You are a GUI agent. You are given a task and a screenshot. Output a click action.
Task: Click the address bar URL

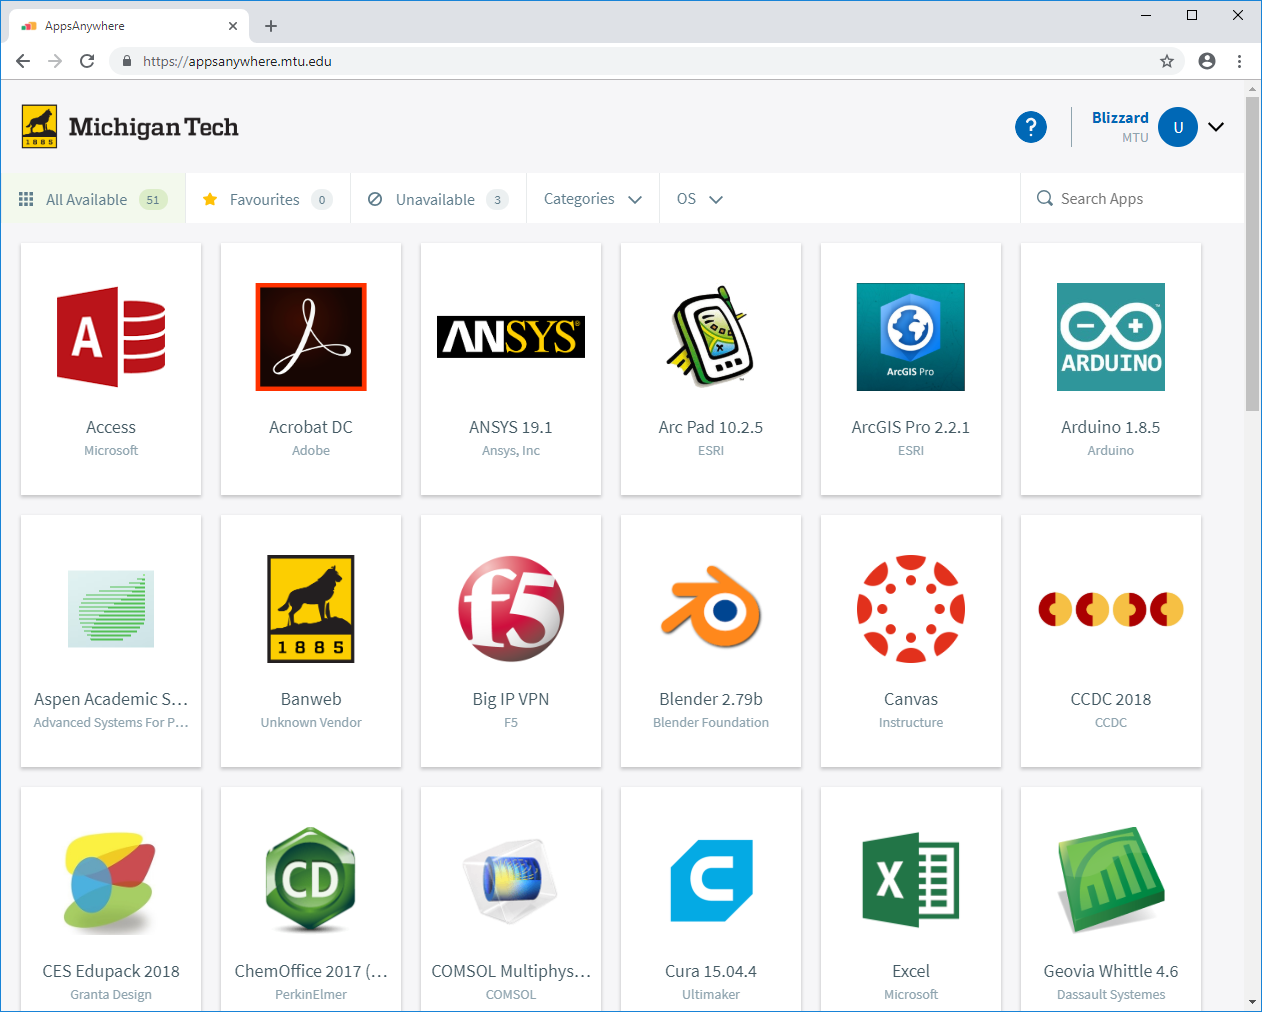[237, 61]
